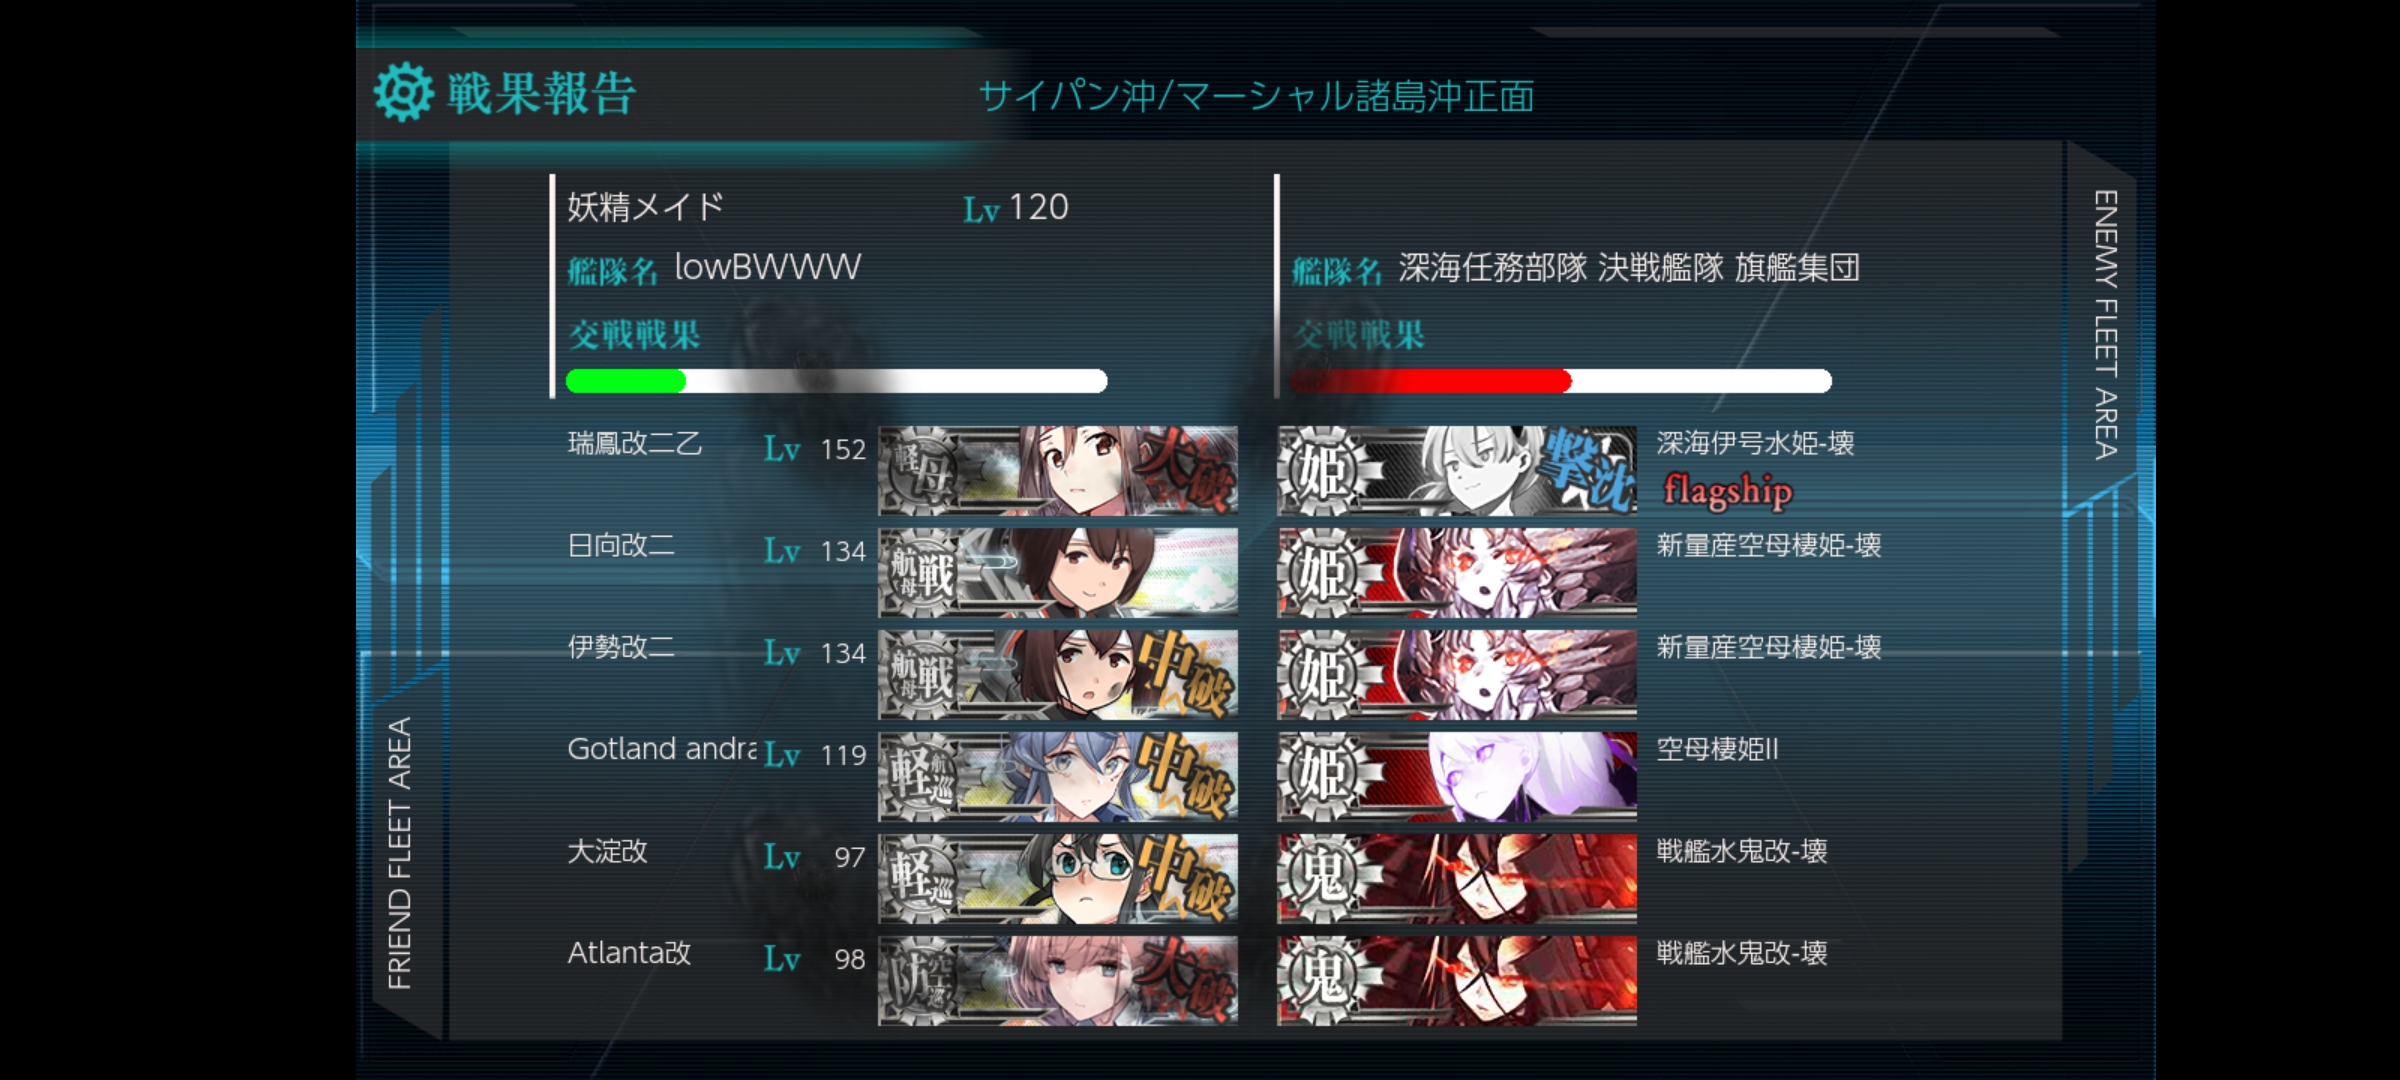The image size is (2400, 1080).
Task: Click the green friendly 交戦戦果 gauge
Action: [836, 381]
